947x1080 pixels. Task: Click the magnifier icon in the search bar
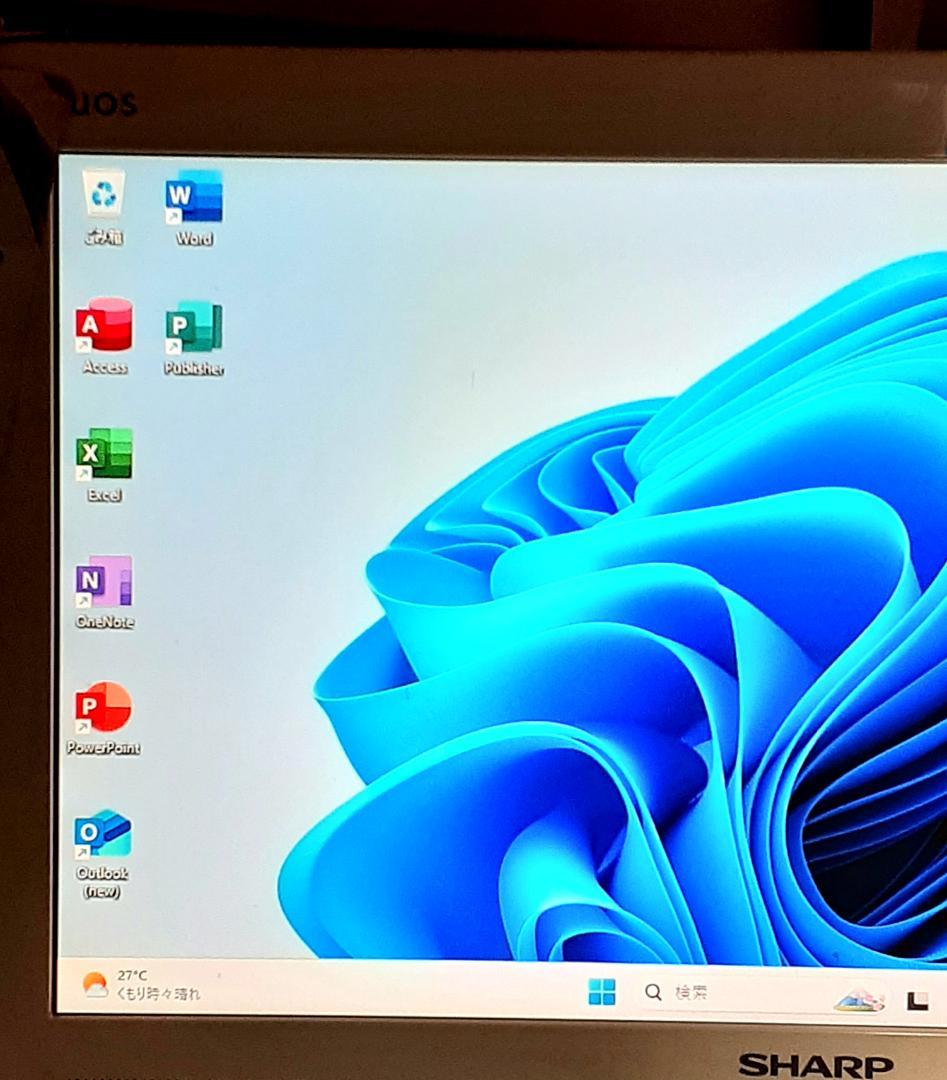click(653, 993)
